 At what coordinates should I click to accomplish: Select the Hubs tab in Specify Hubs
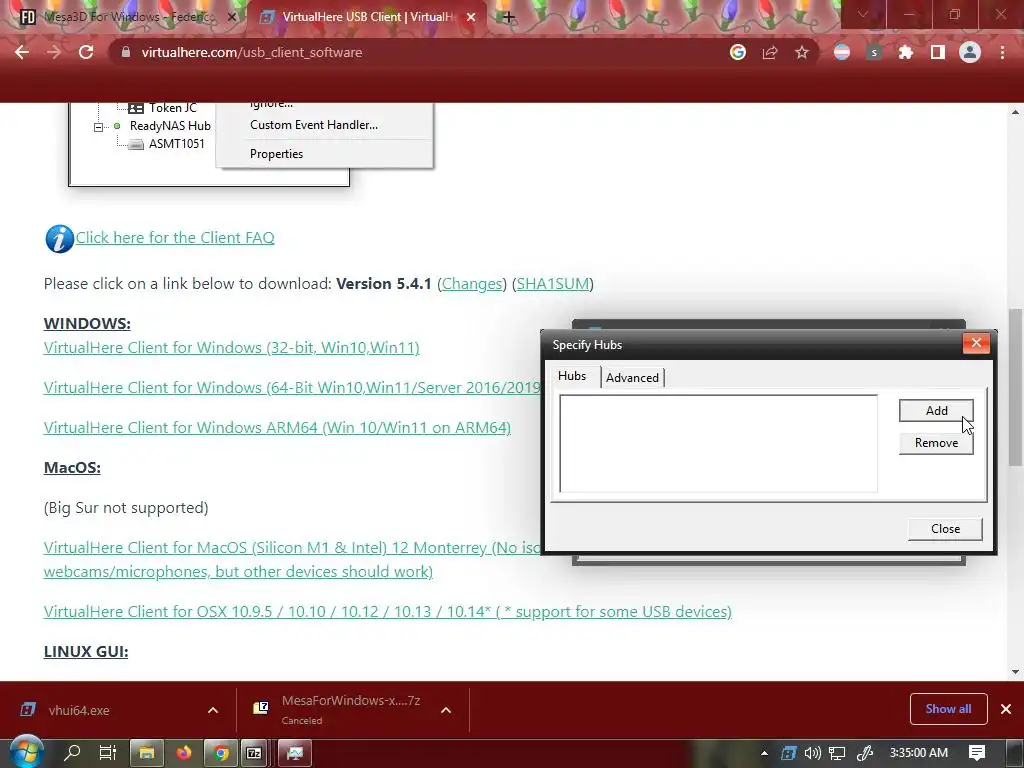[x=571, y=376]
